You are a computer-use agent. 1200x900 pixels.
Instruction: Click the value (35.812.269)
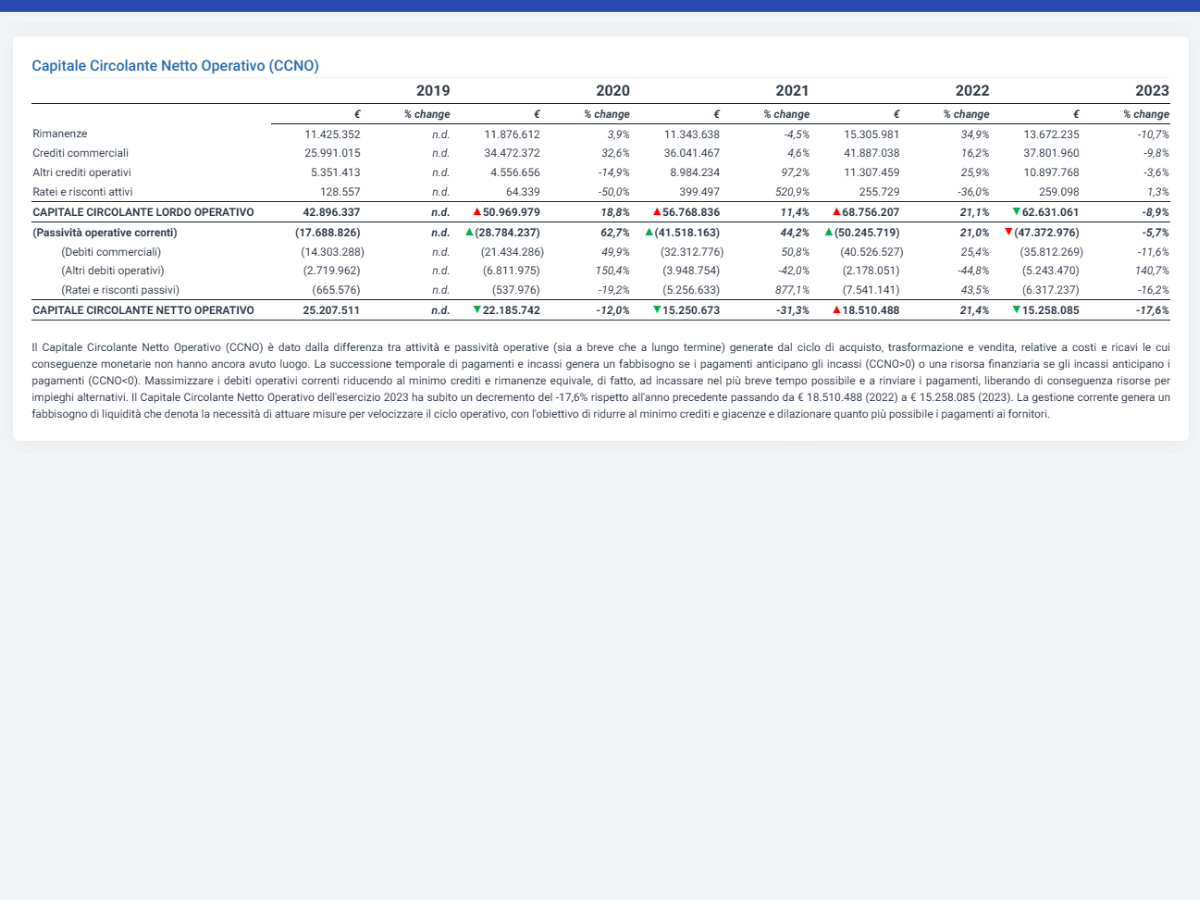coord(1052,252)
